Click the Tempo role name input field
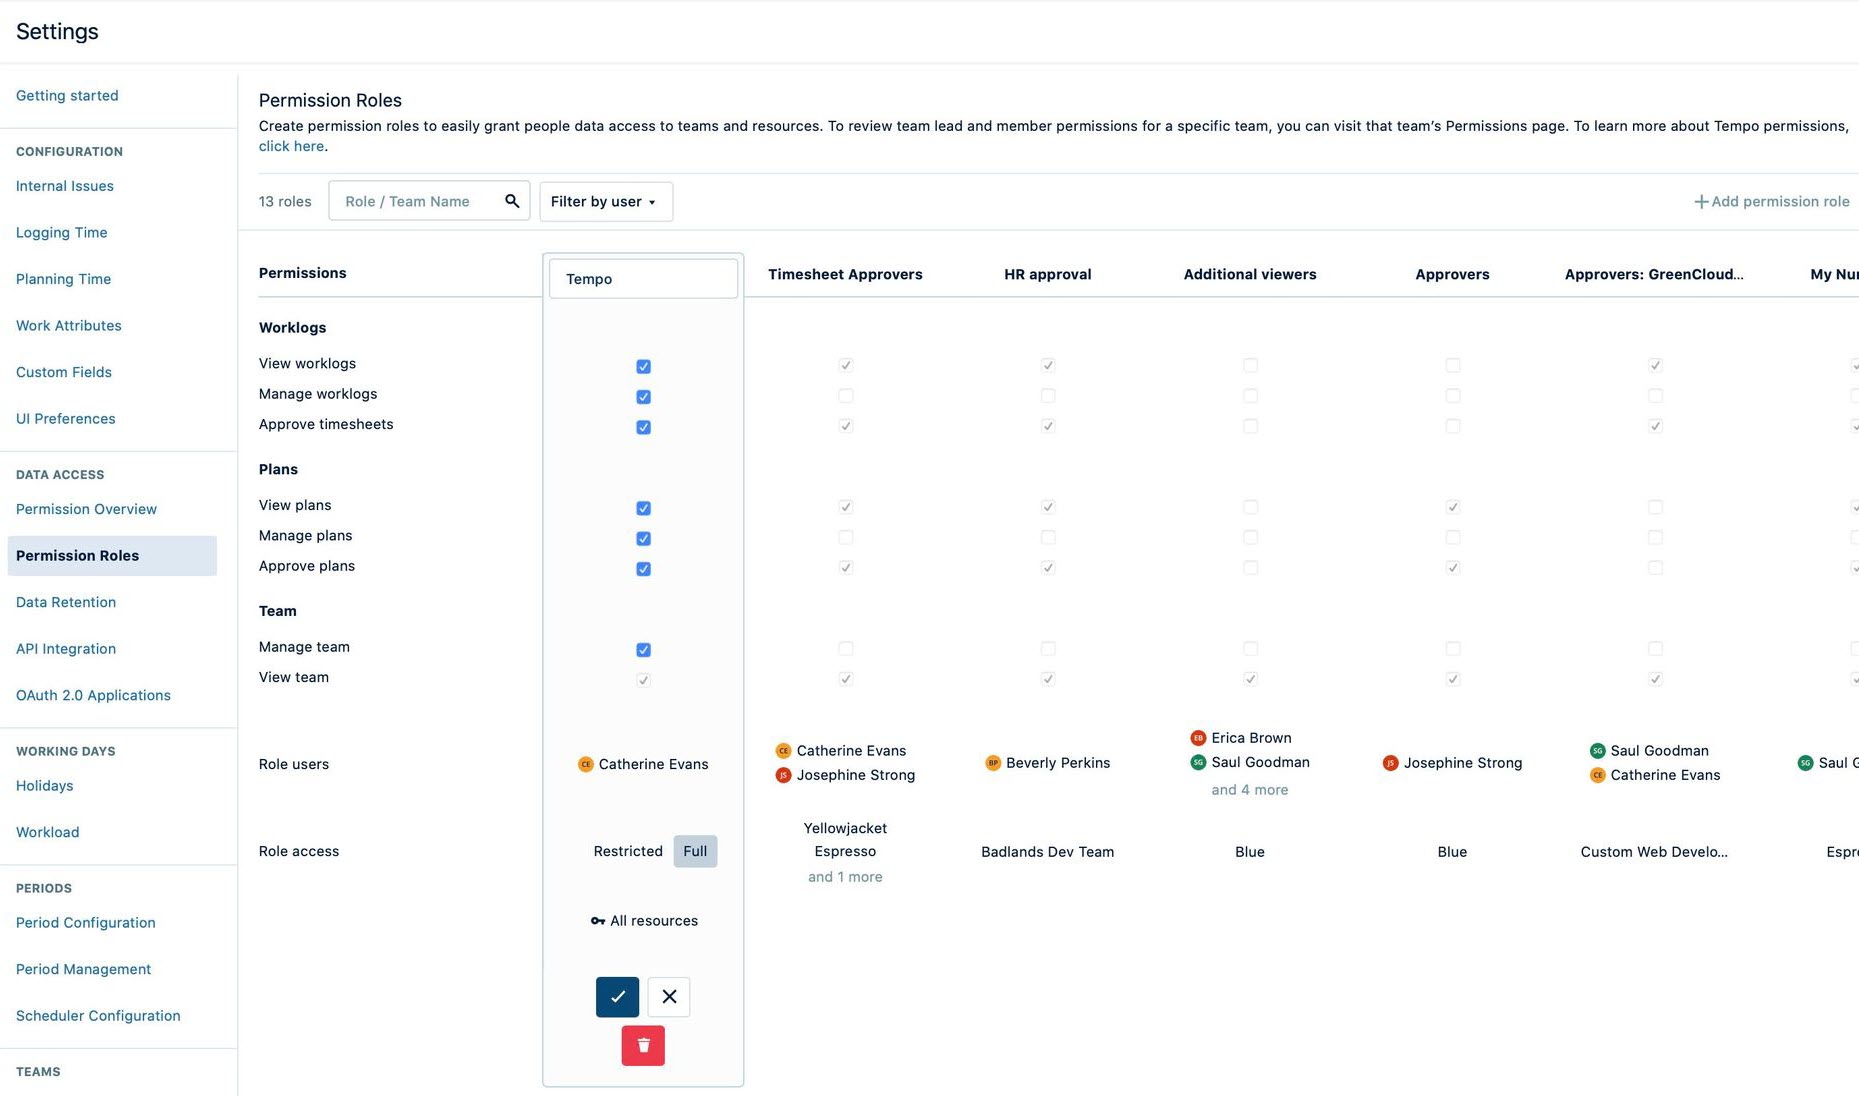Screen dimensions: 1859x1096 coord(643,278)
